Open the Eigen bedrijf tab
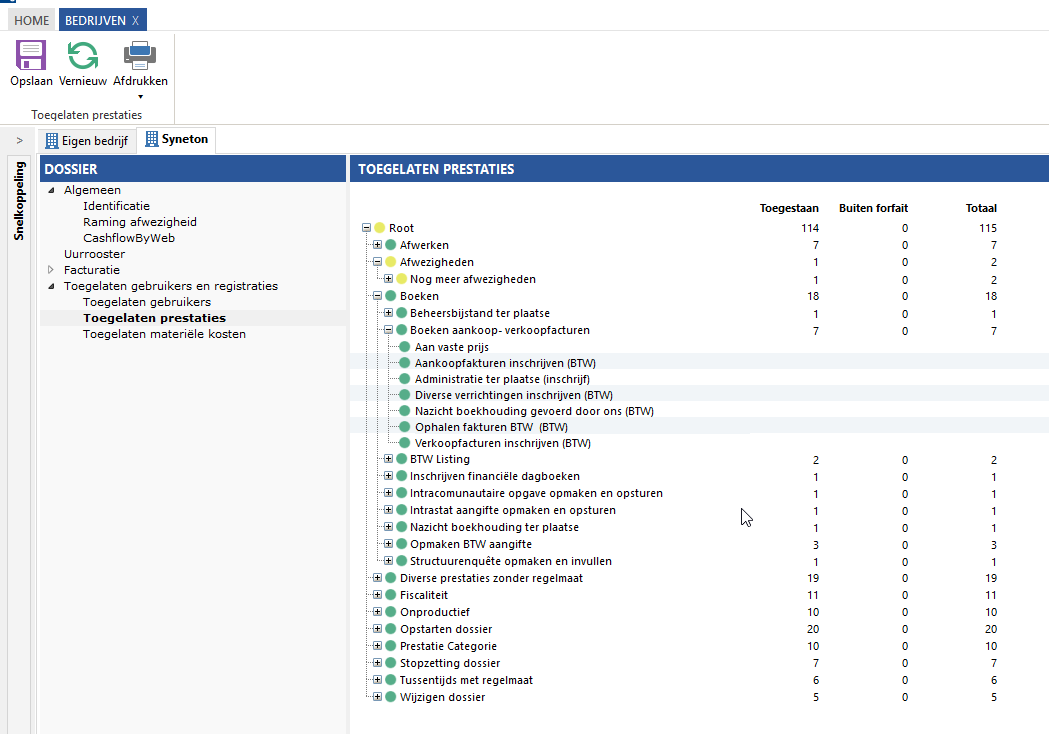Image resolution: width=1049 pixels, height=734 pixels. (88, 140)
